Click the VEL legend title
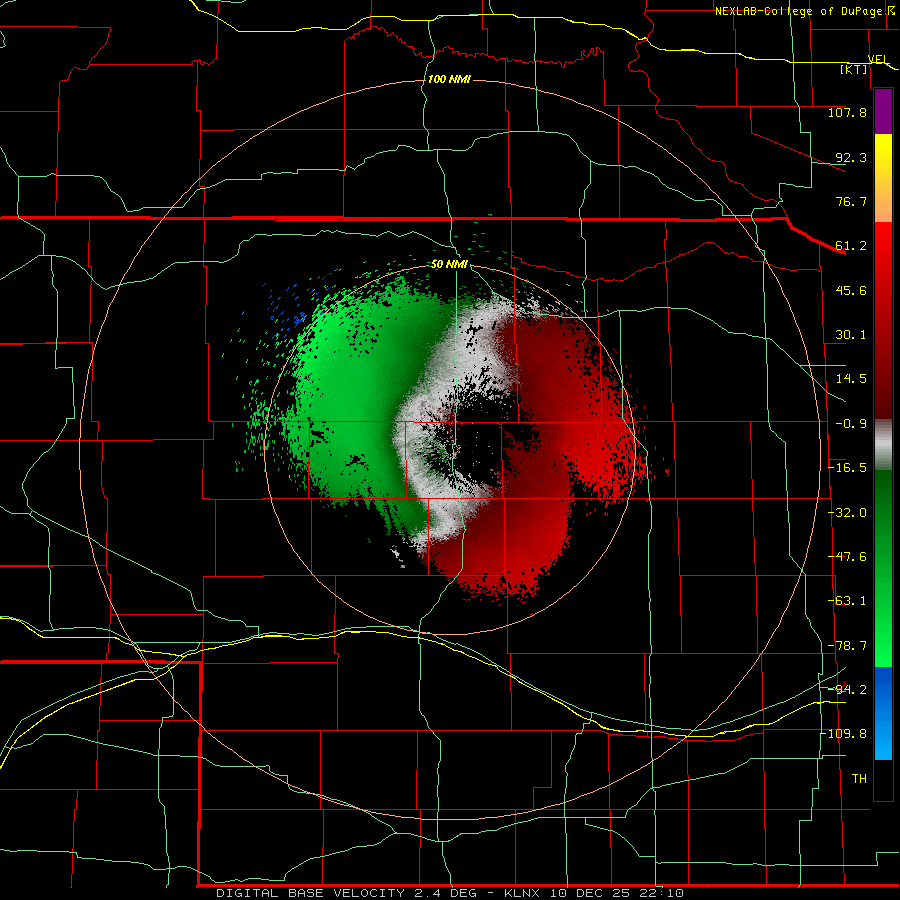This screenshot has width=900, height=900. [x=878, y=60]
